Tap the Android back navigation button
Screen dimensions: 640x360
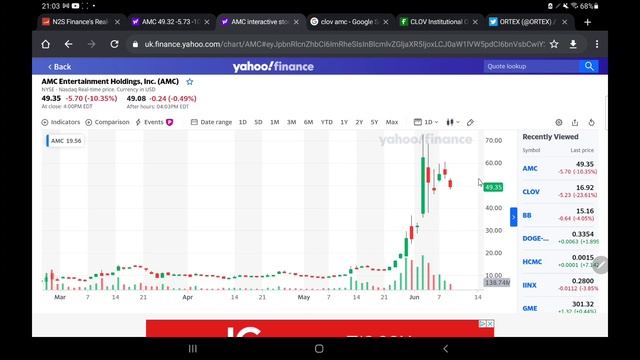tap(445, 349)
